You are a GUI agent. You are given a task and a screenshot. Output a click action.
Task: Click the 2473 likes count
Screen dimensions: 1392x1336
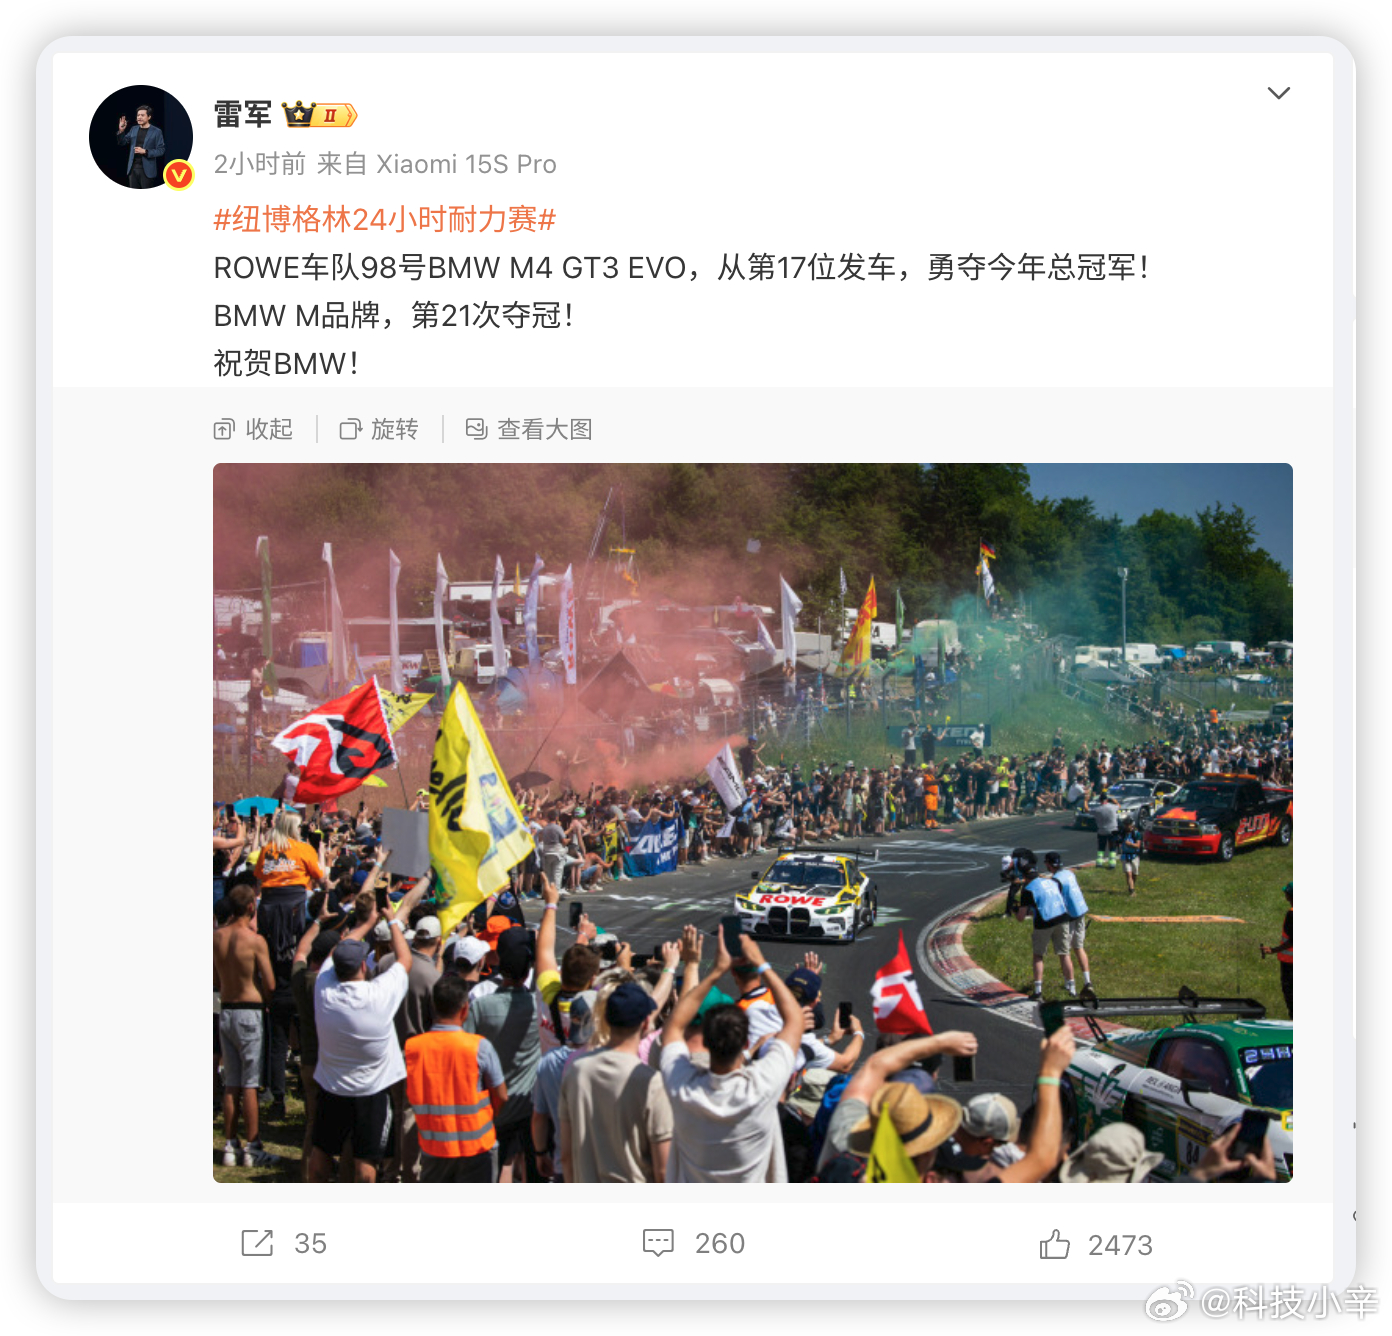click(x=1120, y=1246)
